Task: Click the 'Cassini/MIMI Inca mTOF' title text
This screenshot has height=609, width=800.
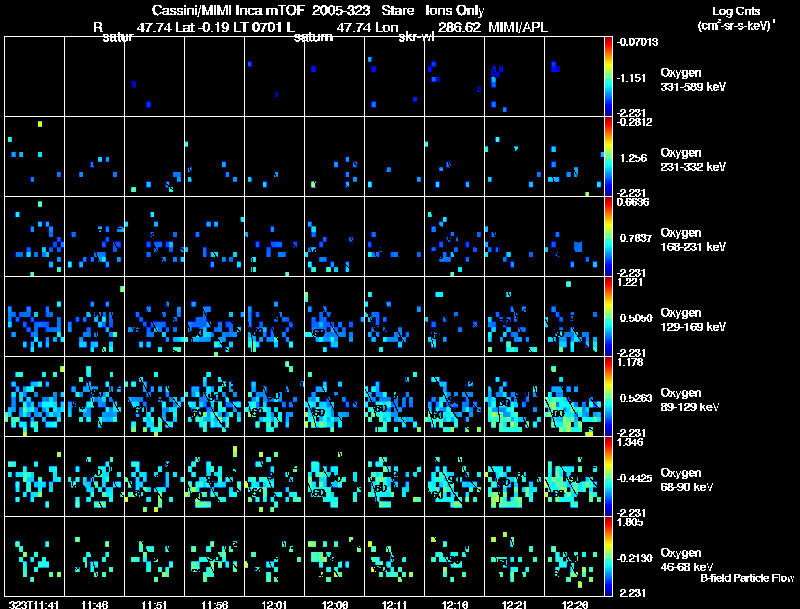Action: [x=228, y=10]
